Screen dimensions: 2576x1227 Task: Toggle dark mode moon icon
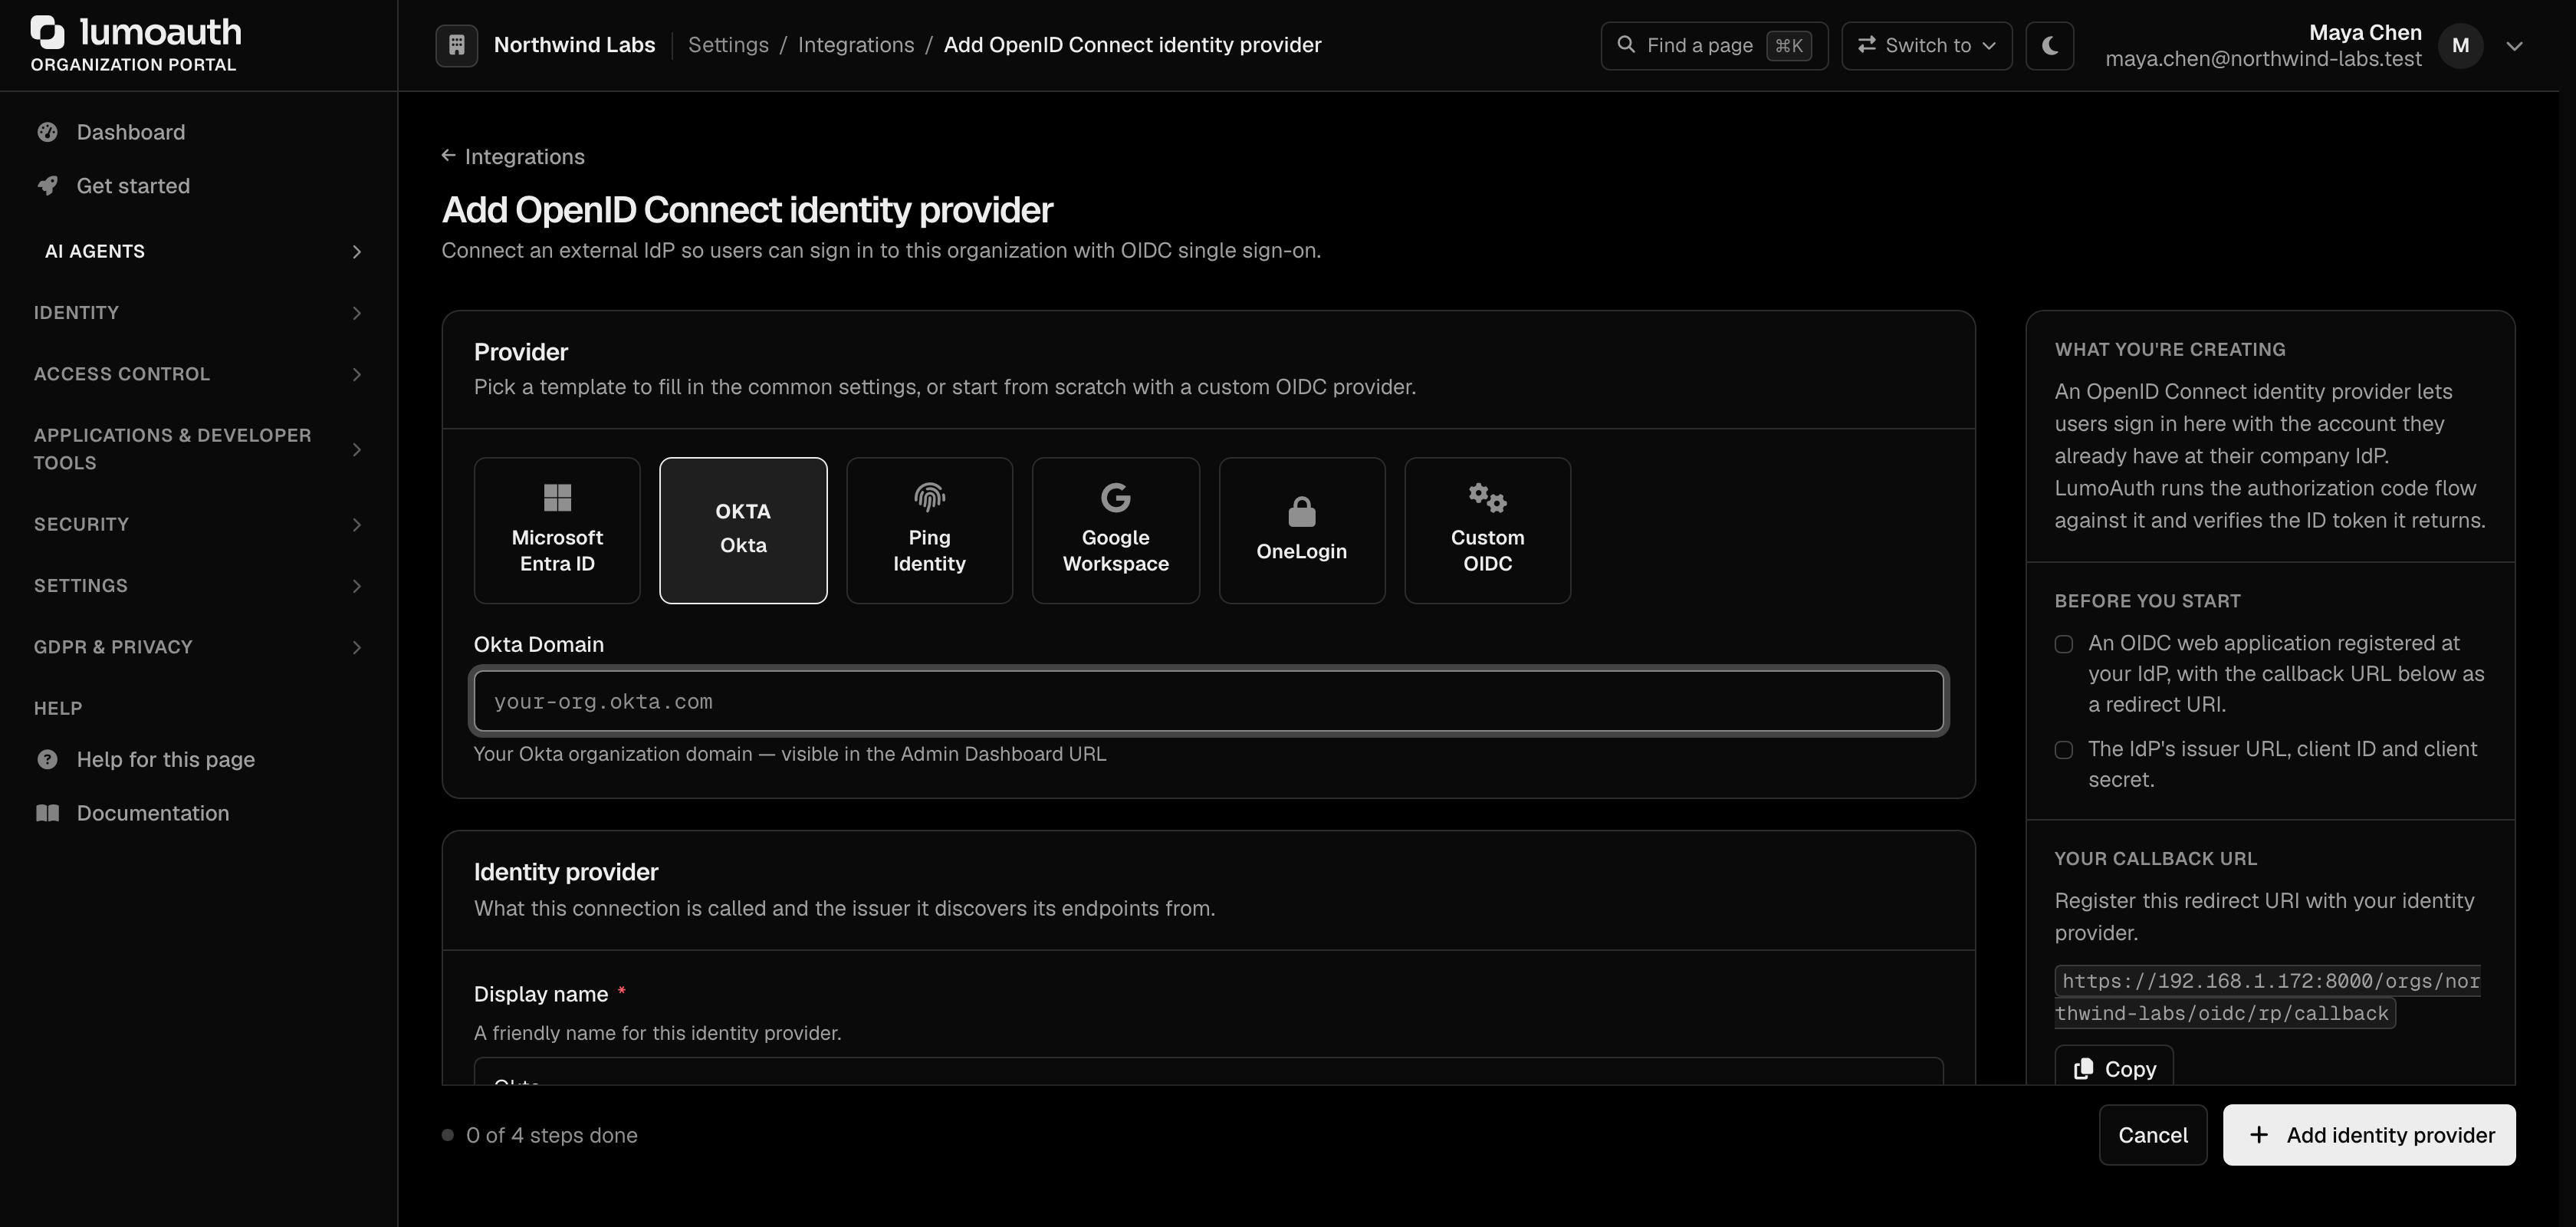pos(2049,45)
